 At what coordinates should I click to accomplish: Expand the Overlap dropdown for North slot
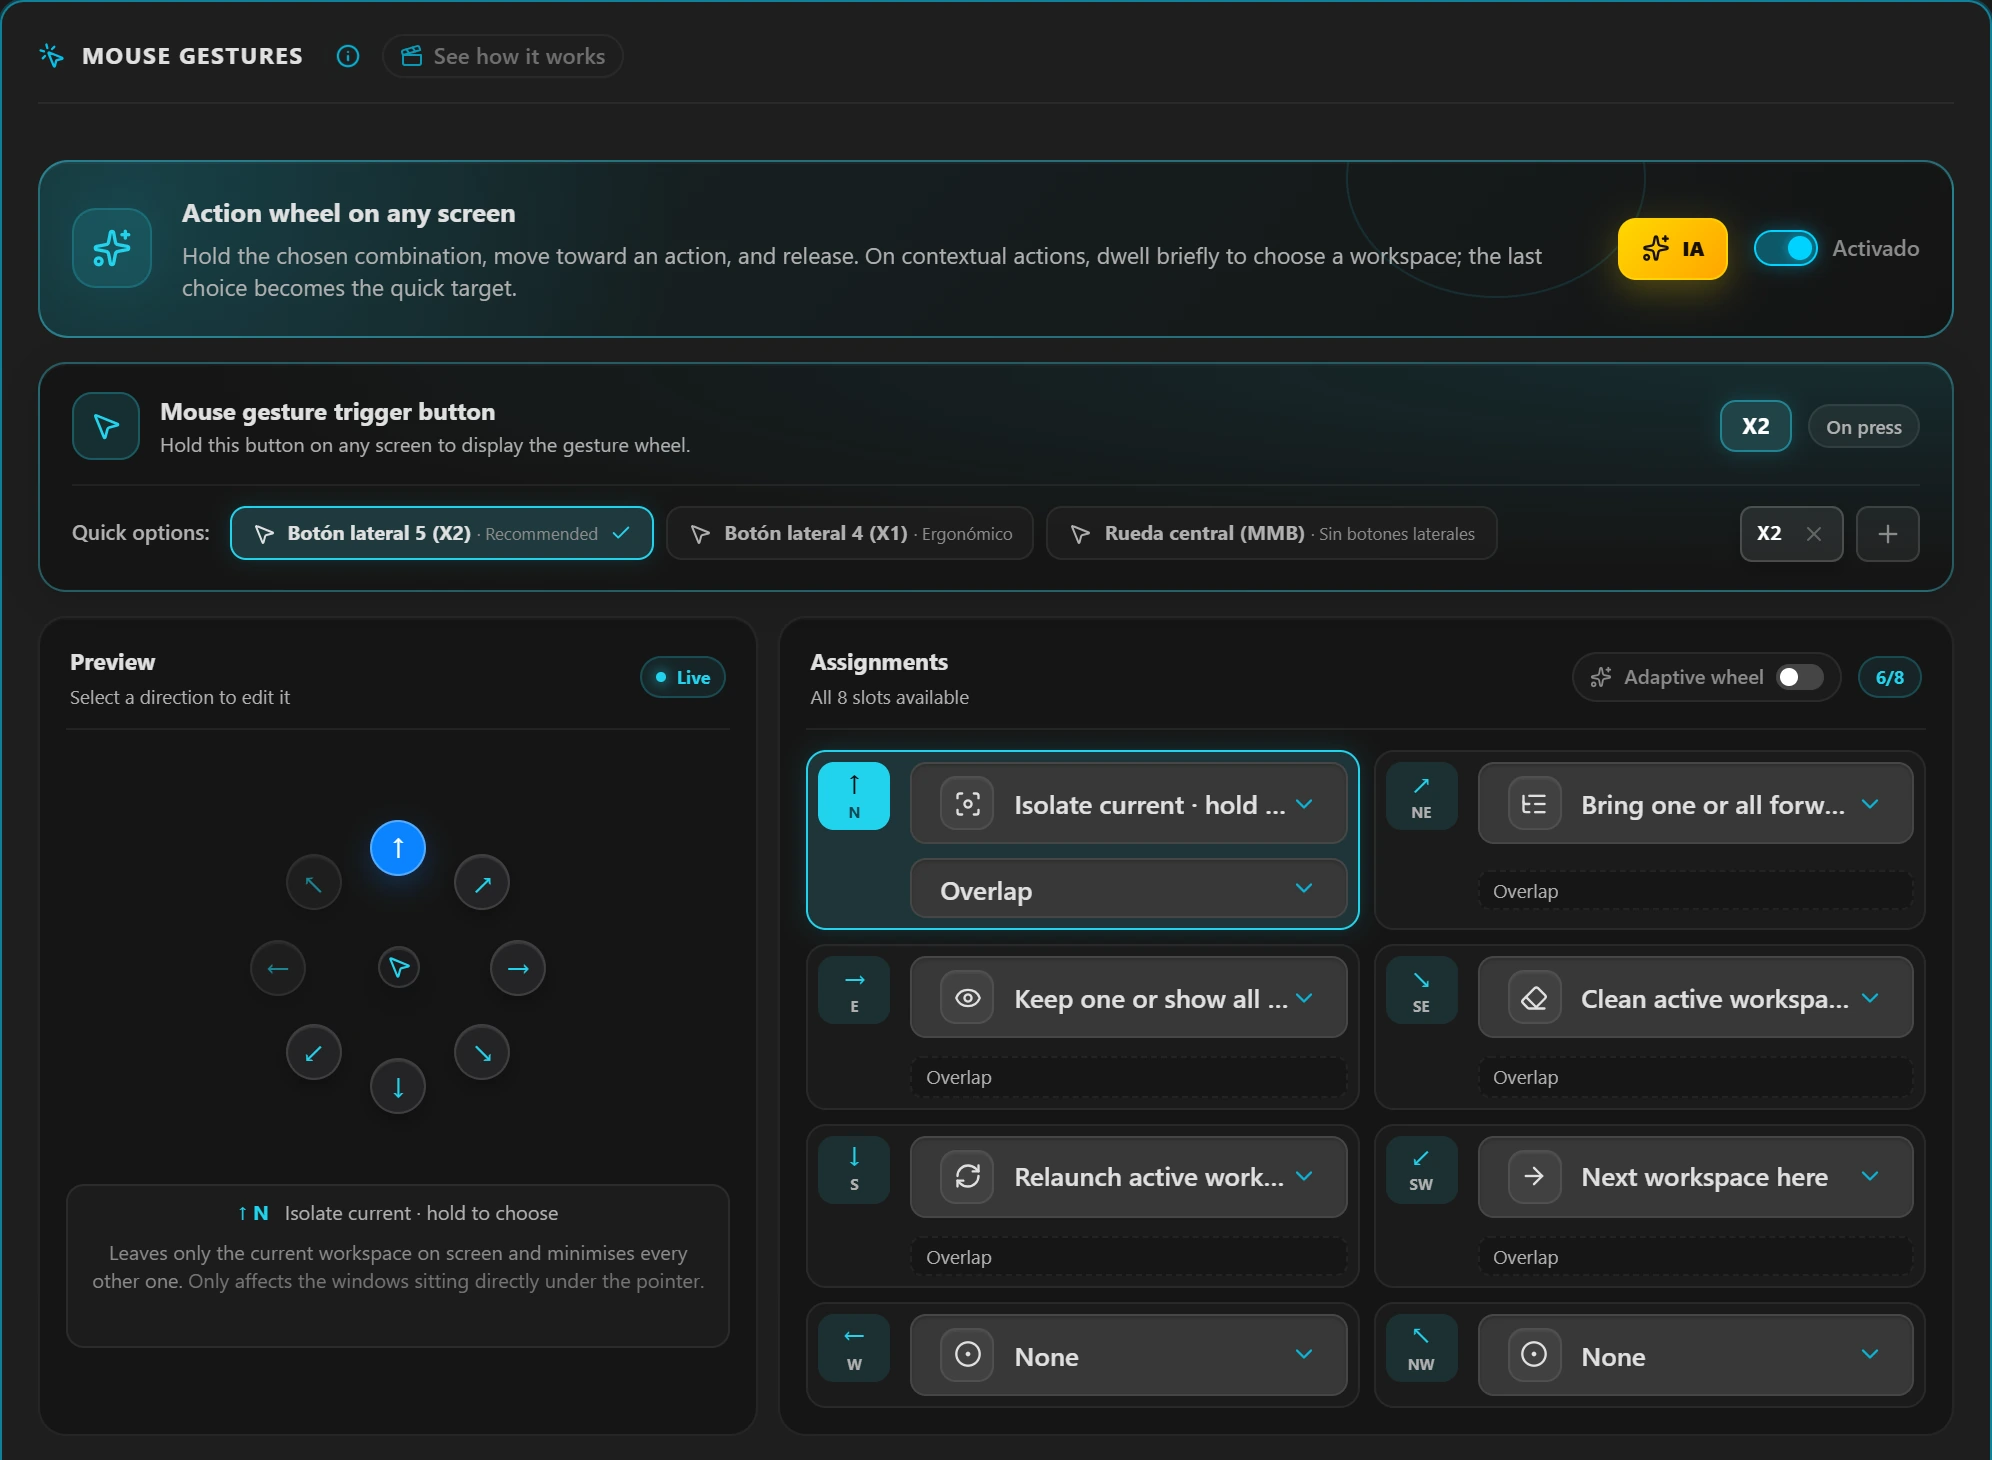[1128, 889]
